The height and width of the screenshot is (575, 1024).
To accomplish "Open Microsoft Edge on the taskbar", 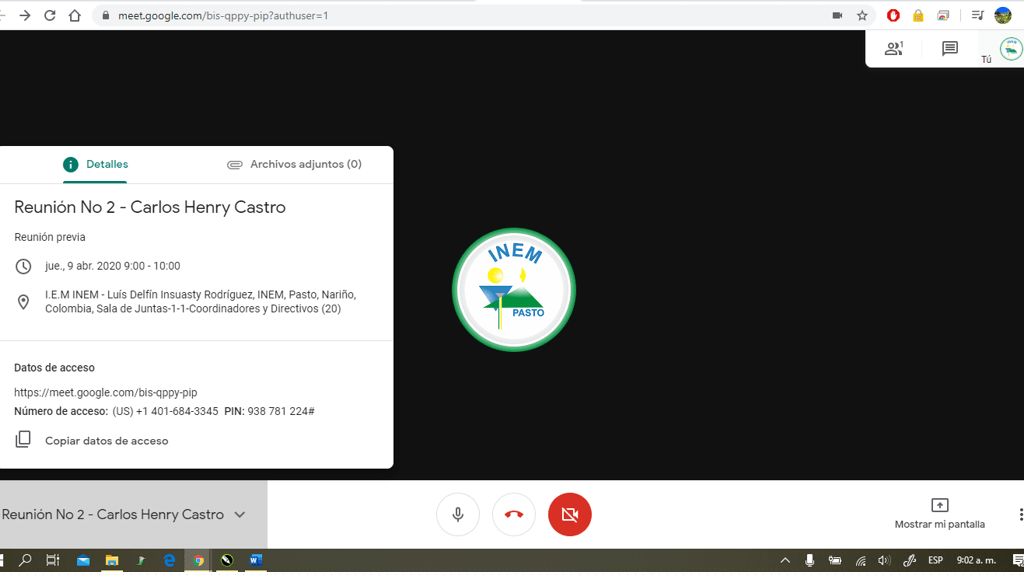I will click(169, 560).
